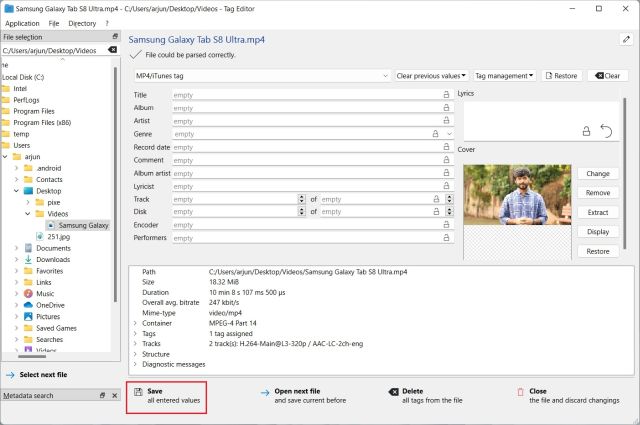
Task: Open the Directory menu
Action: pyautogui.click(x=82, y=22)
